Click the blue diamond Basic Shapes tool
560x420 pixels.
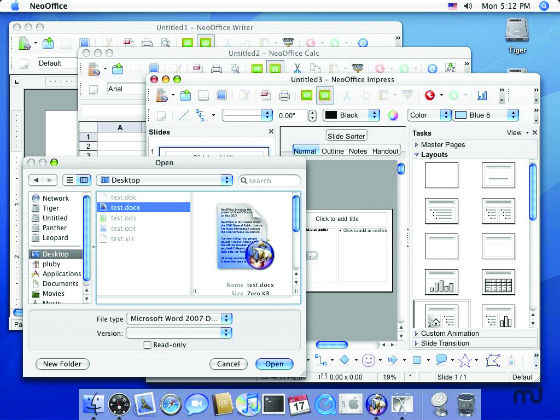coord(344,360)
